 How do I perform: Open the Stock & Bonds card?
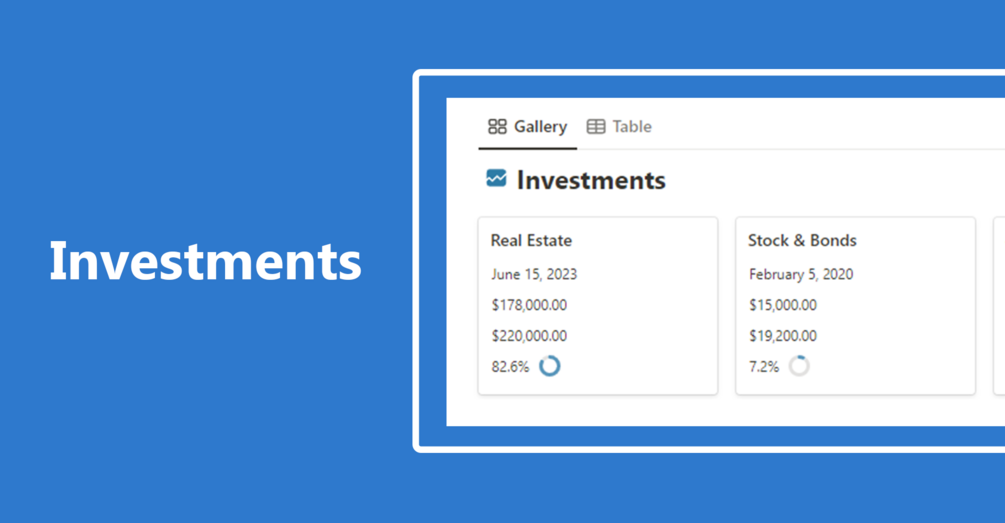pyautogui.click(x=855, y=306)
